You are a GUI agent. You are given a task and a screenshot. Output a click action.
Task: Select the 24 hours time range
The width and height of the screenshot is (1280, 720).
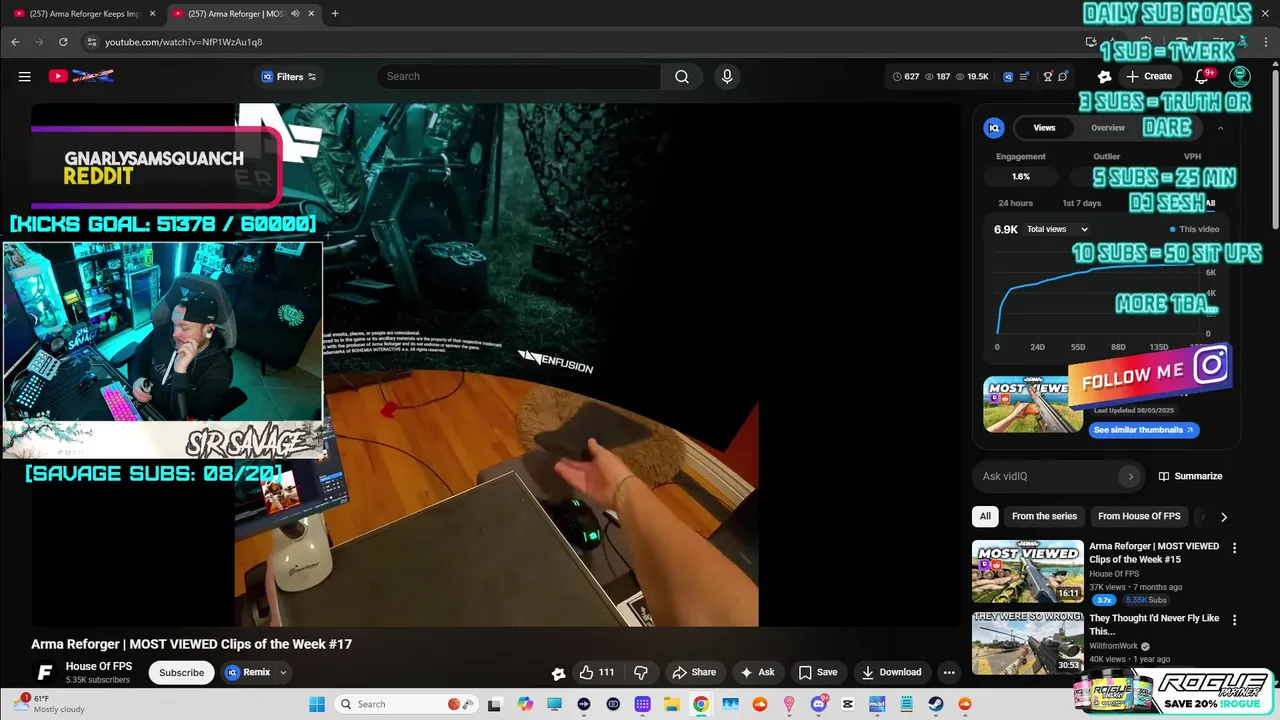click(x=1015, y=203)
